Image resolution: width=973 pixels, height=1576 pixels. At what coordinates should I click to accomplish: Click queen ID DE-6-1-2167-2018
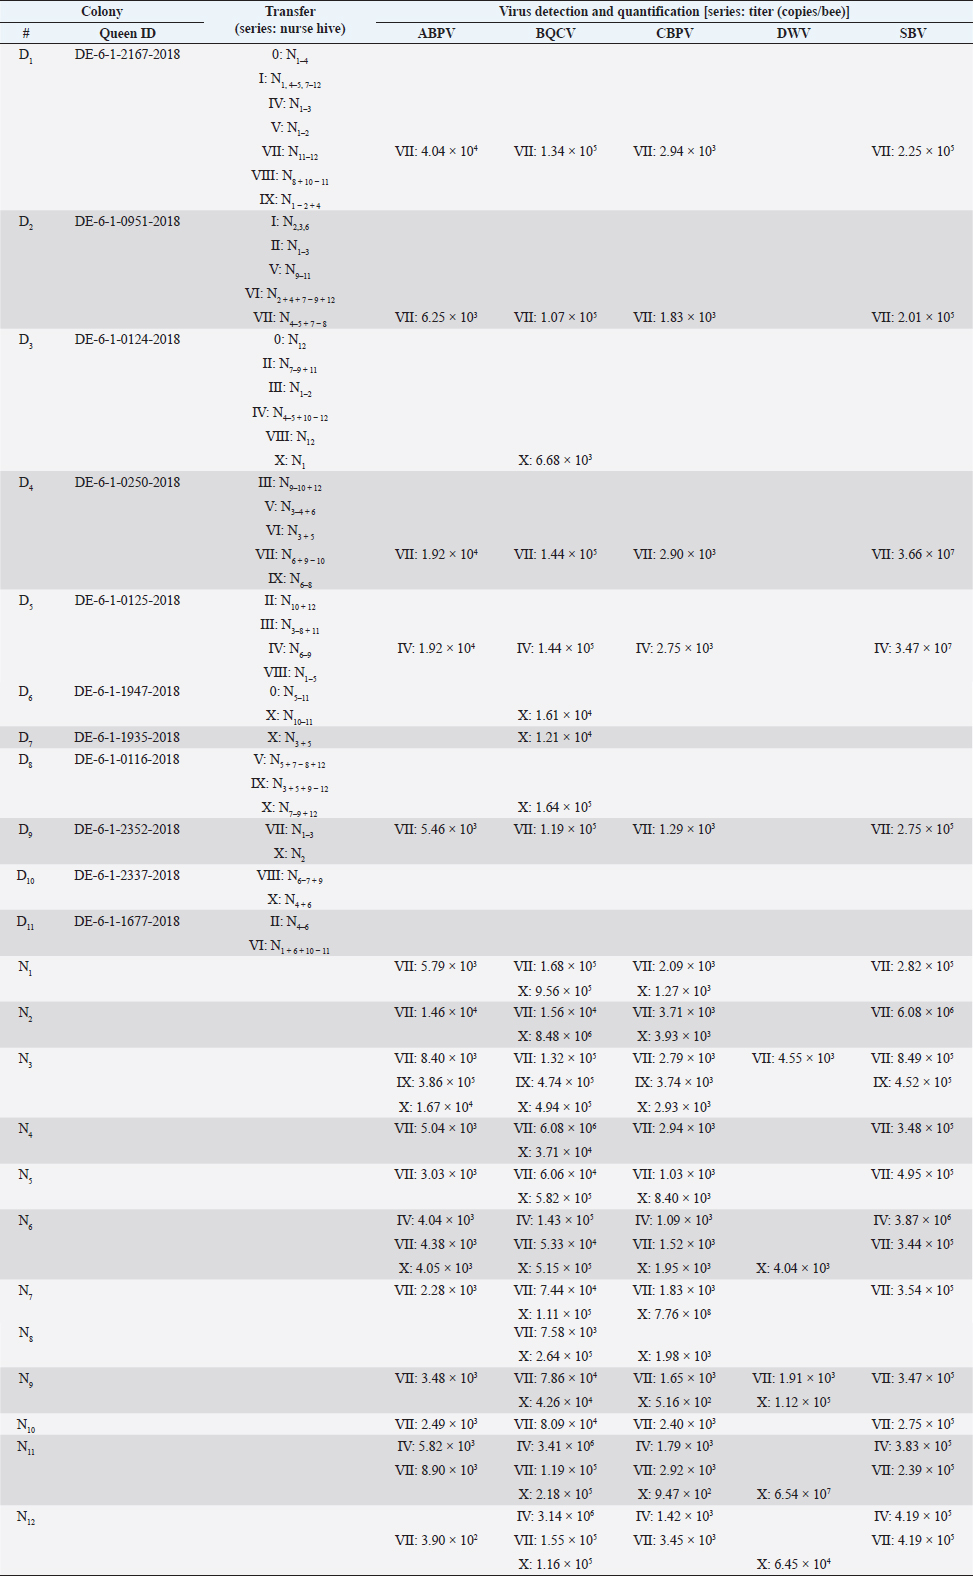coord(127,54)
